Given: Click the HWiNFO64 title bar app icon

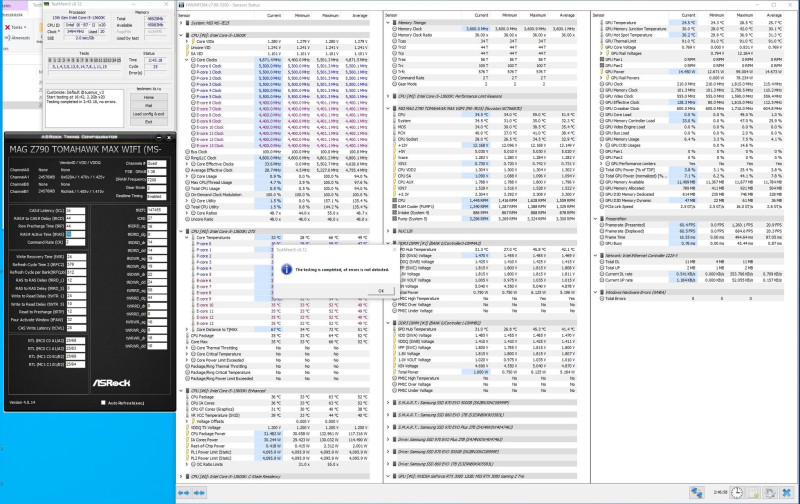Looking at the screenshot, I should [x=183, y=5].
